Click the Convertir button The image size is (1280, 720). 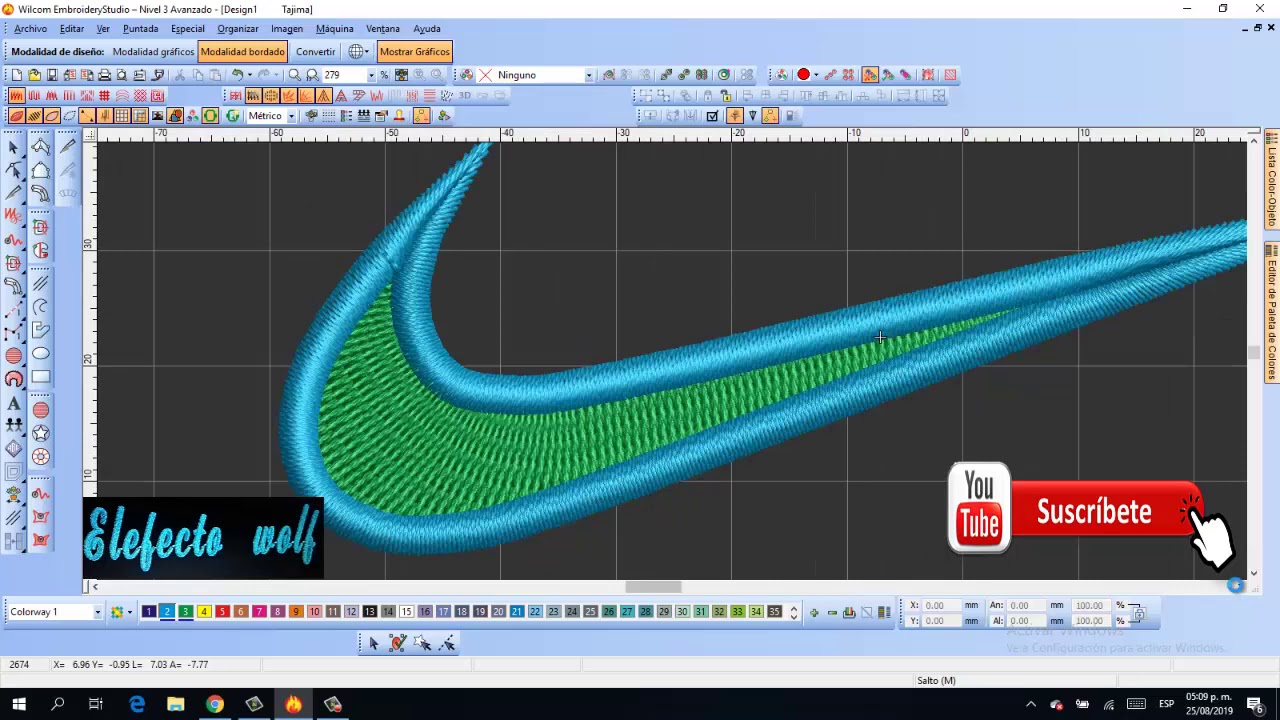316,52
